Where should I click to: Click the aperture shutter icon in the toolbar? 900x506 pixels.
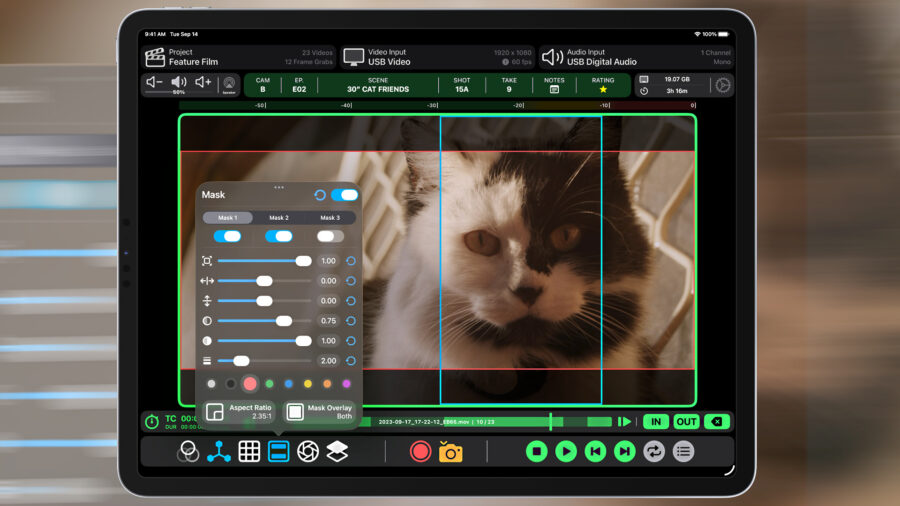(x=308, y=452)
